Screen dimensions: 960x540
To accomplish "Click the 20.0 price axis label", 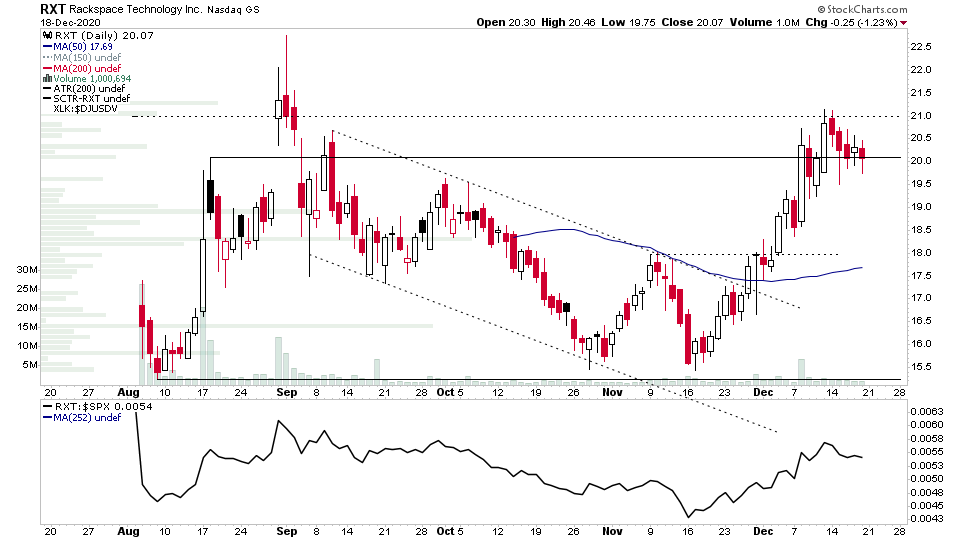I will tap(921, 161).
